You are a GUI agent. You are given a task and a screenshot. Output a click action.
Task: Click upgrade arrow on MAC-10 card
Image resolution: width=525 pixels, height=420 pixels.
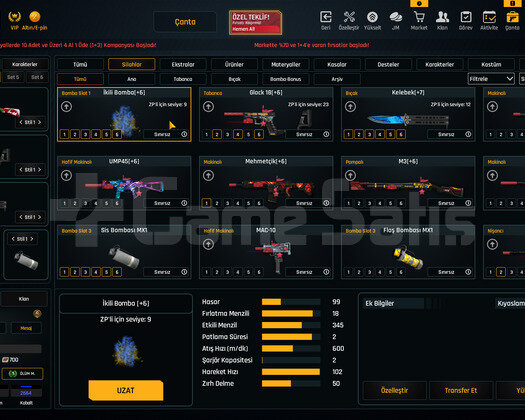208,244
